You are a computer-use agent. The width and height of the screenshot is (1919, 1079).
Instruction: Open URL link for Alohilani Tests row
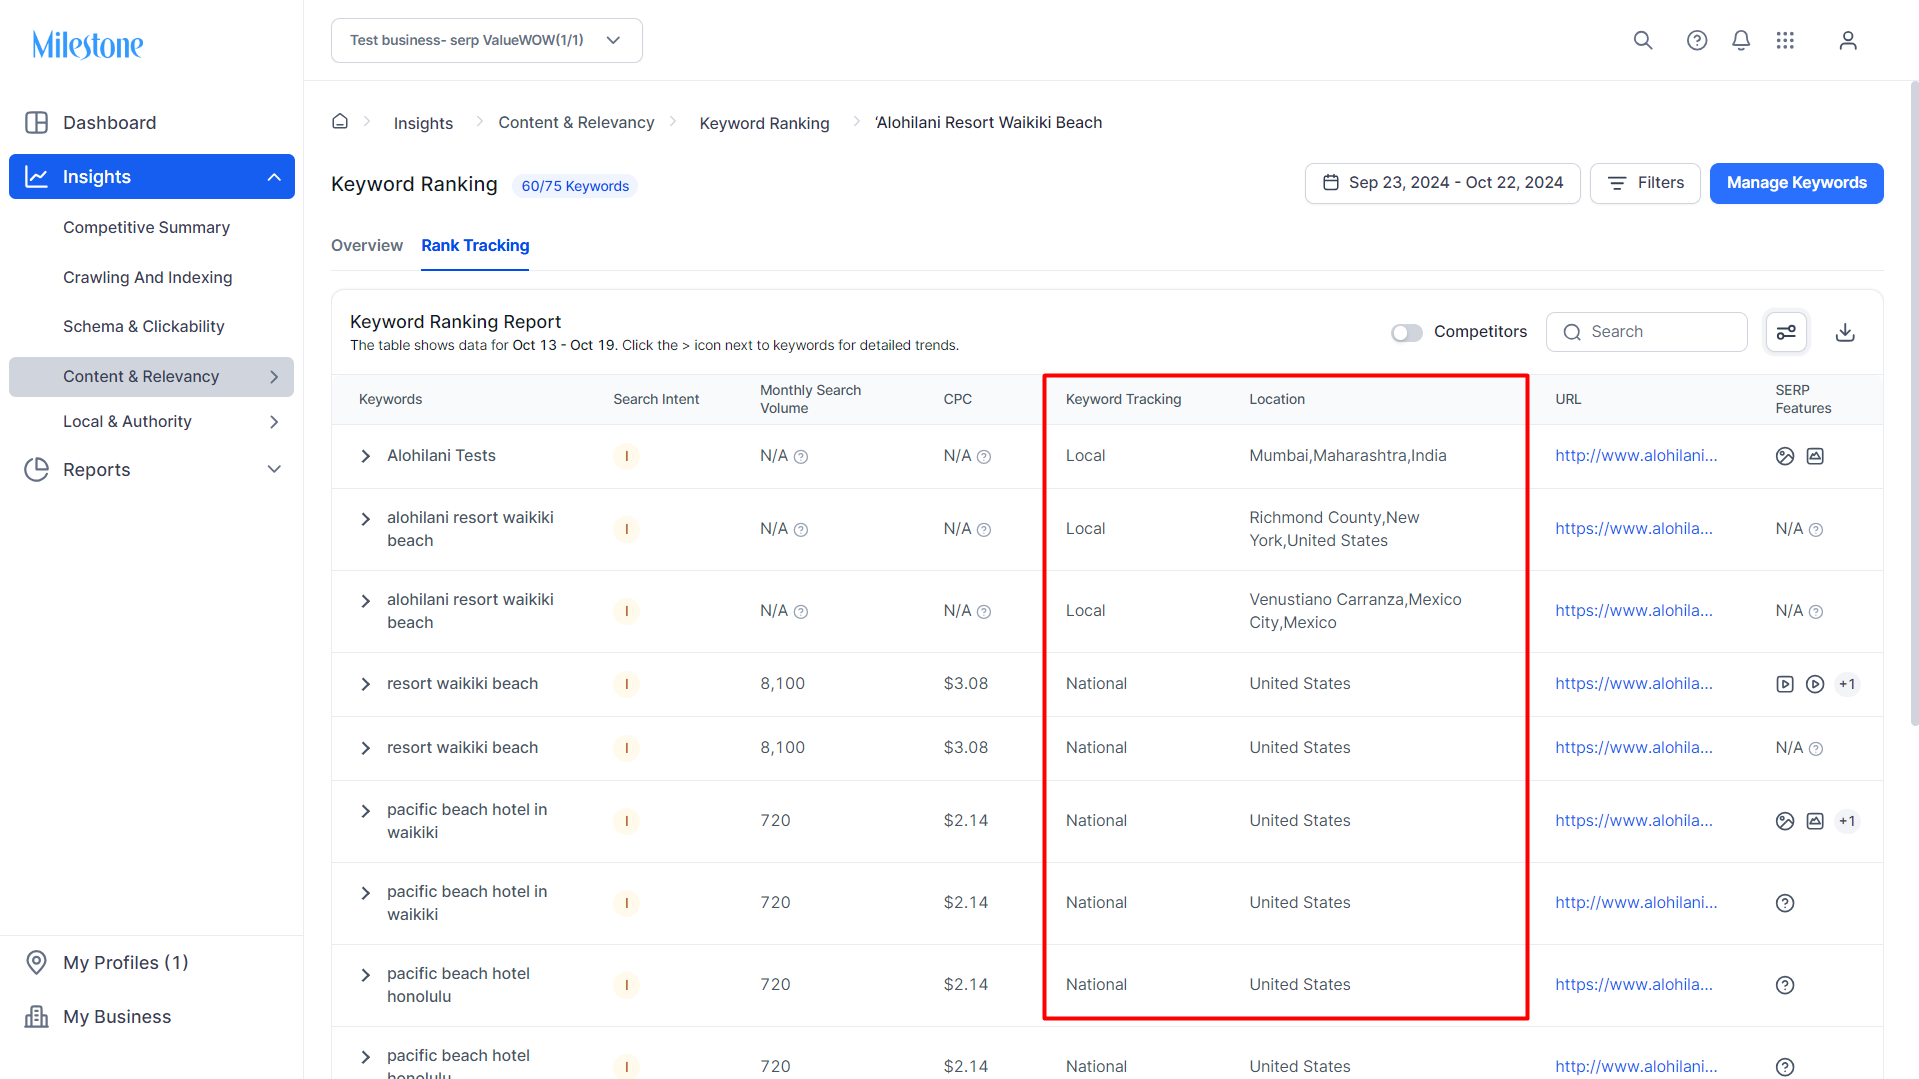pyautogui.click(x=1636, y=456)
